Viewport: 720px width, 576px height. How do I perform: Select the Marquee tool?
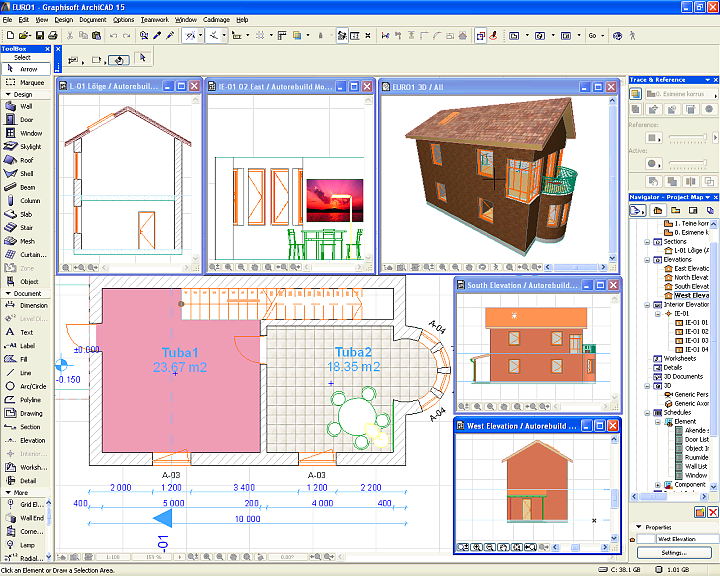coord(26,82)
